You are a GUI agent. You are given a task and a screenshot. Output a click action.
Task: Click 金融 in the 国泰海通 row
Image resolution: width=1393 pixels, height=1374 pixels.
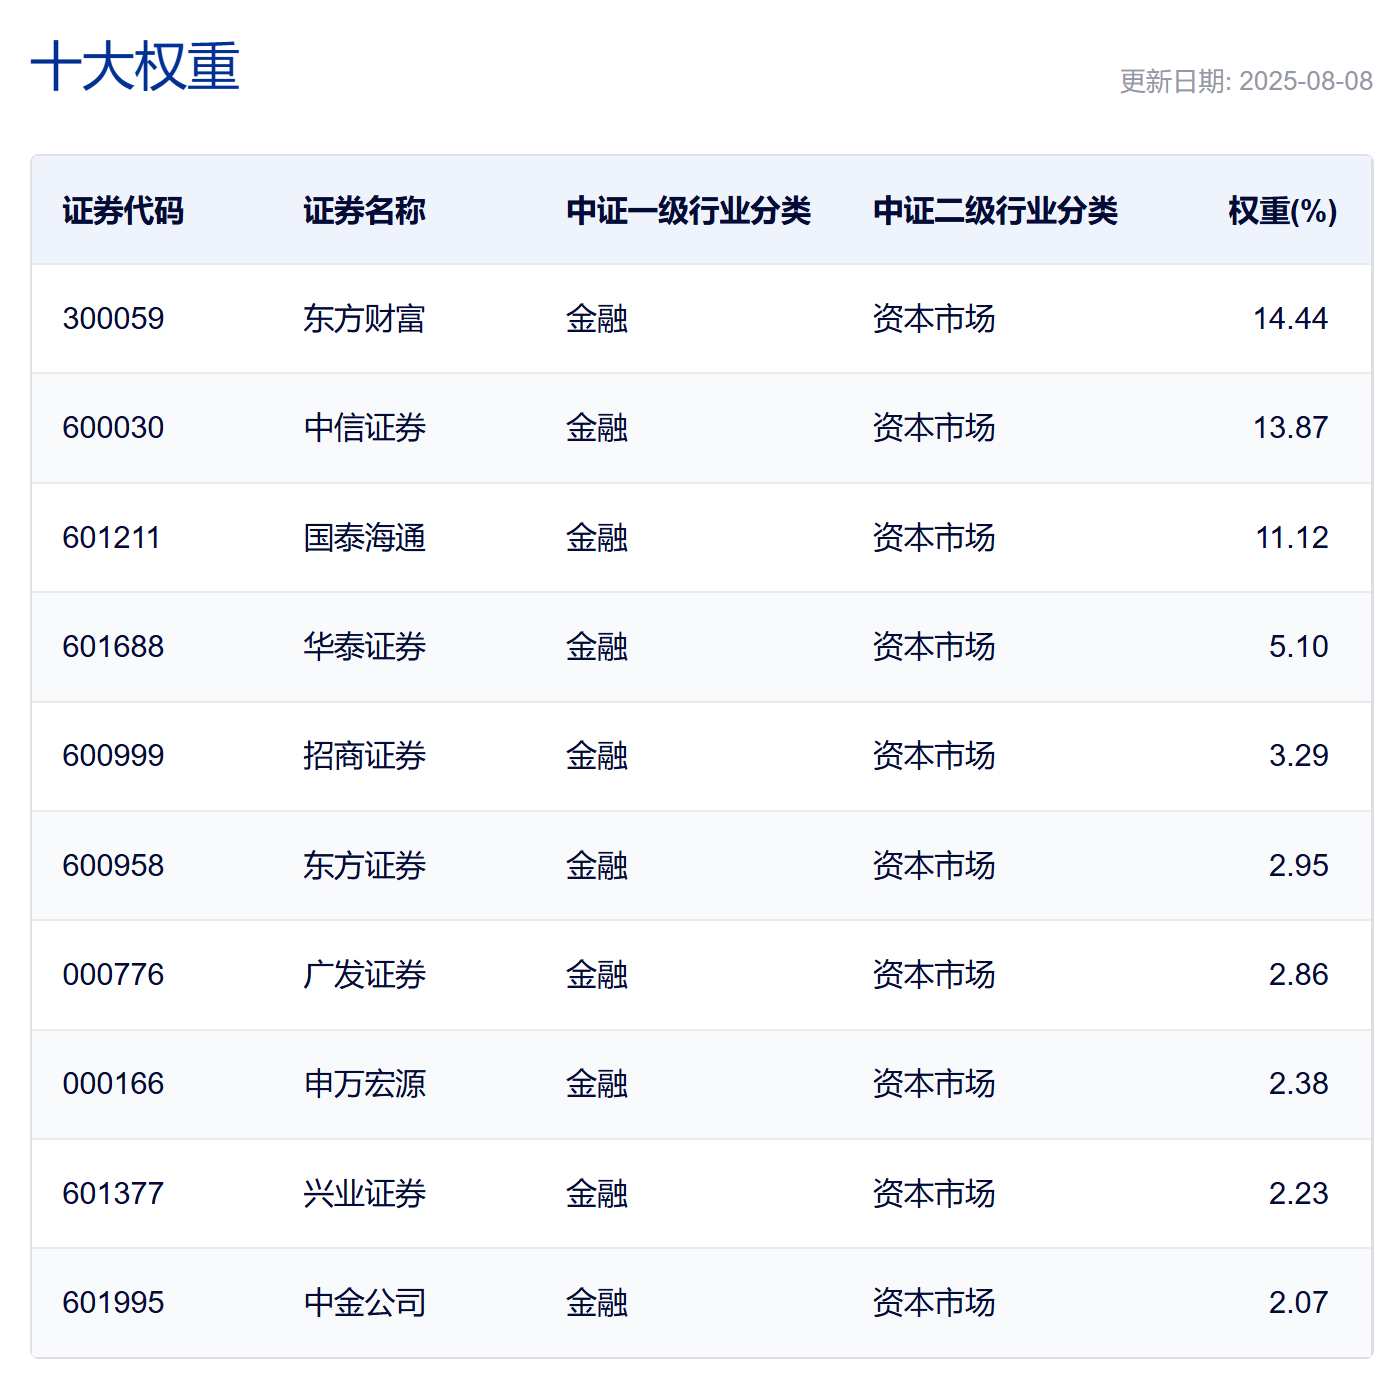point(597,538)
